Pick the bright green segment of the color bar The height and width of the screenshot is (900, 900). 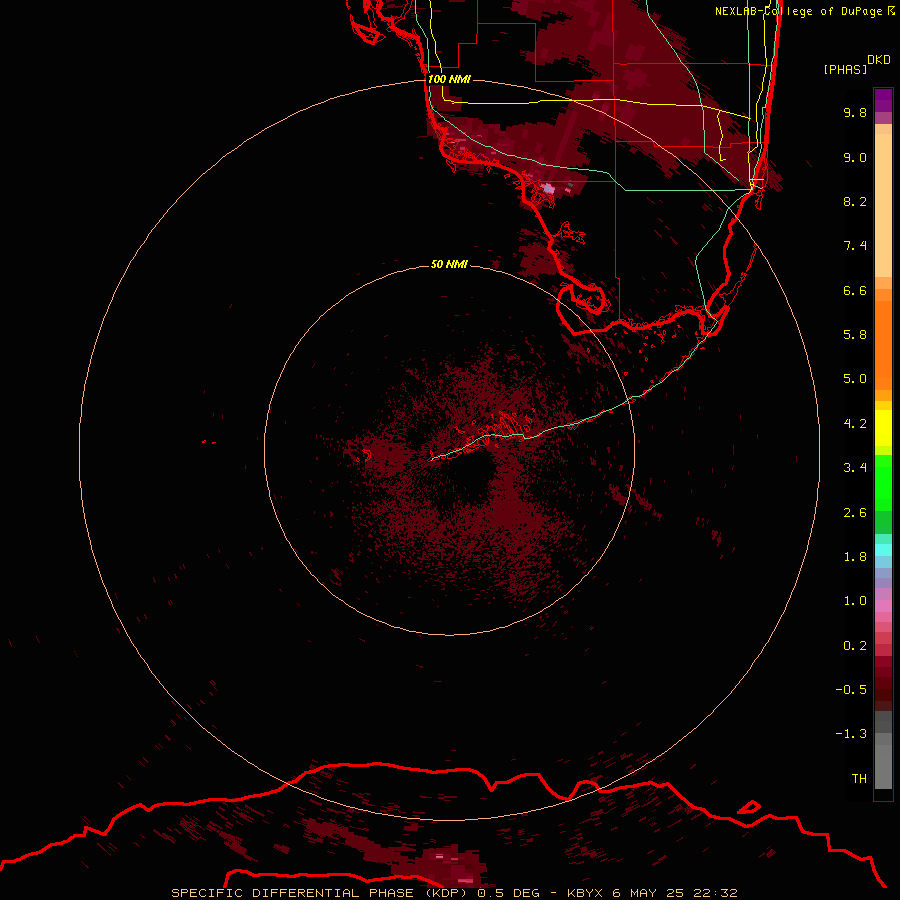click(x=883, y=482)
